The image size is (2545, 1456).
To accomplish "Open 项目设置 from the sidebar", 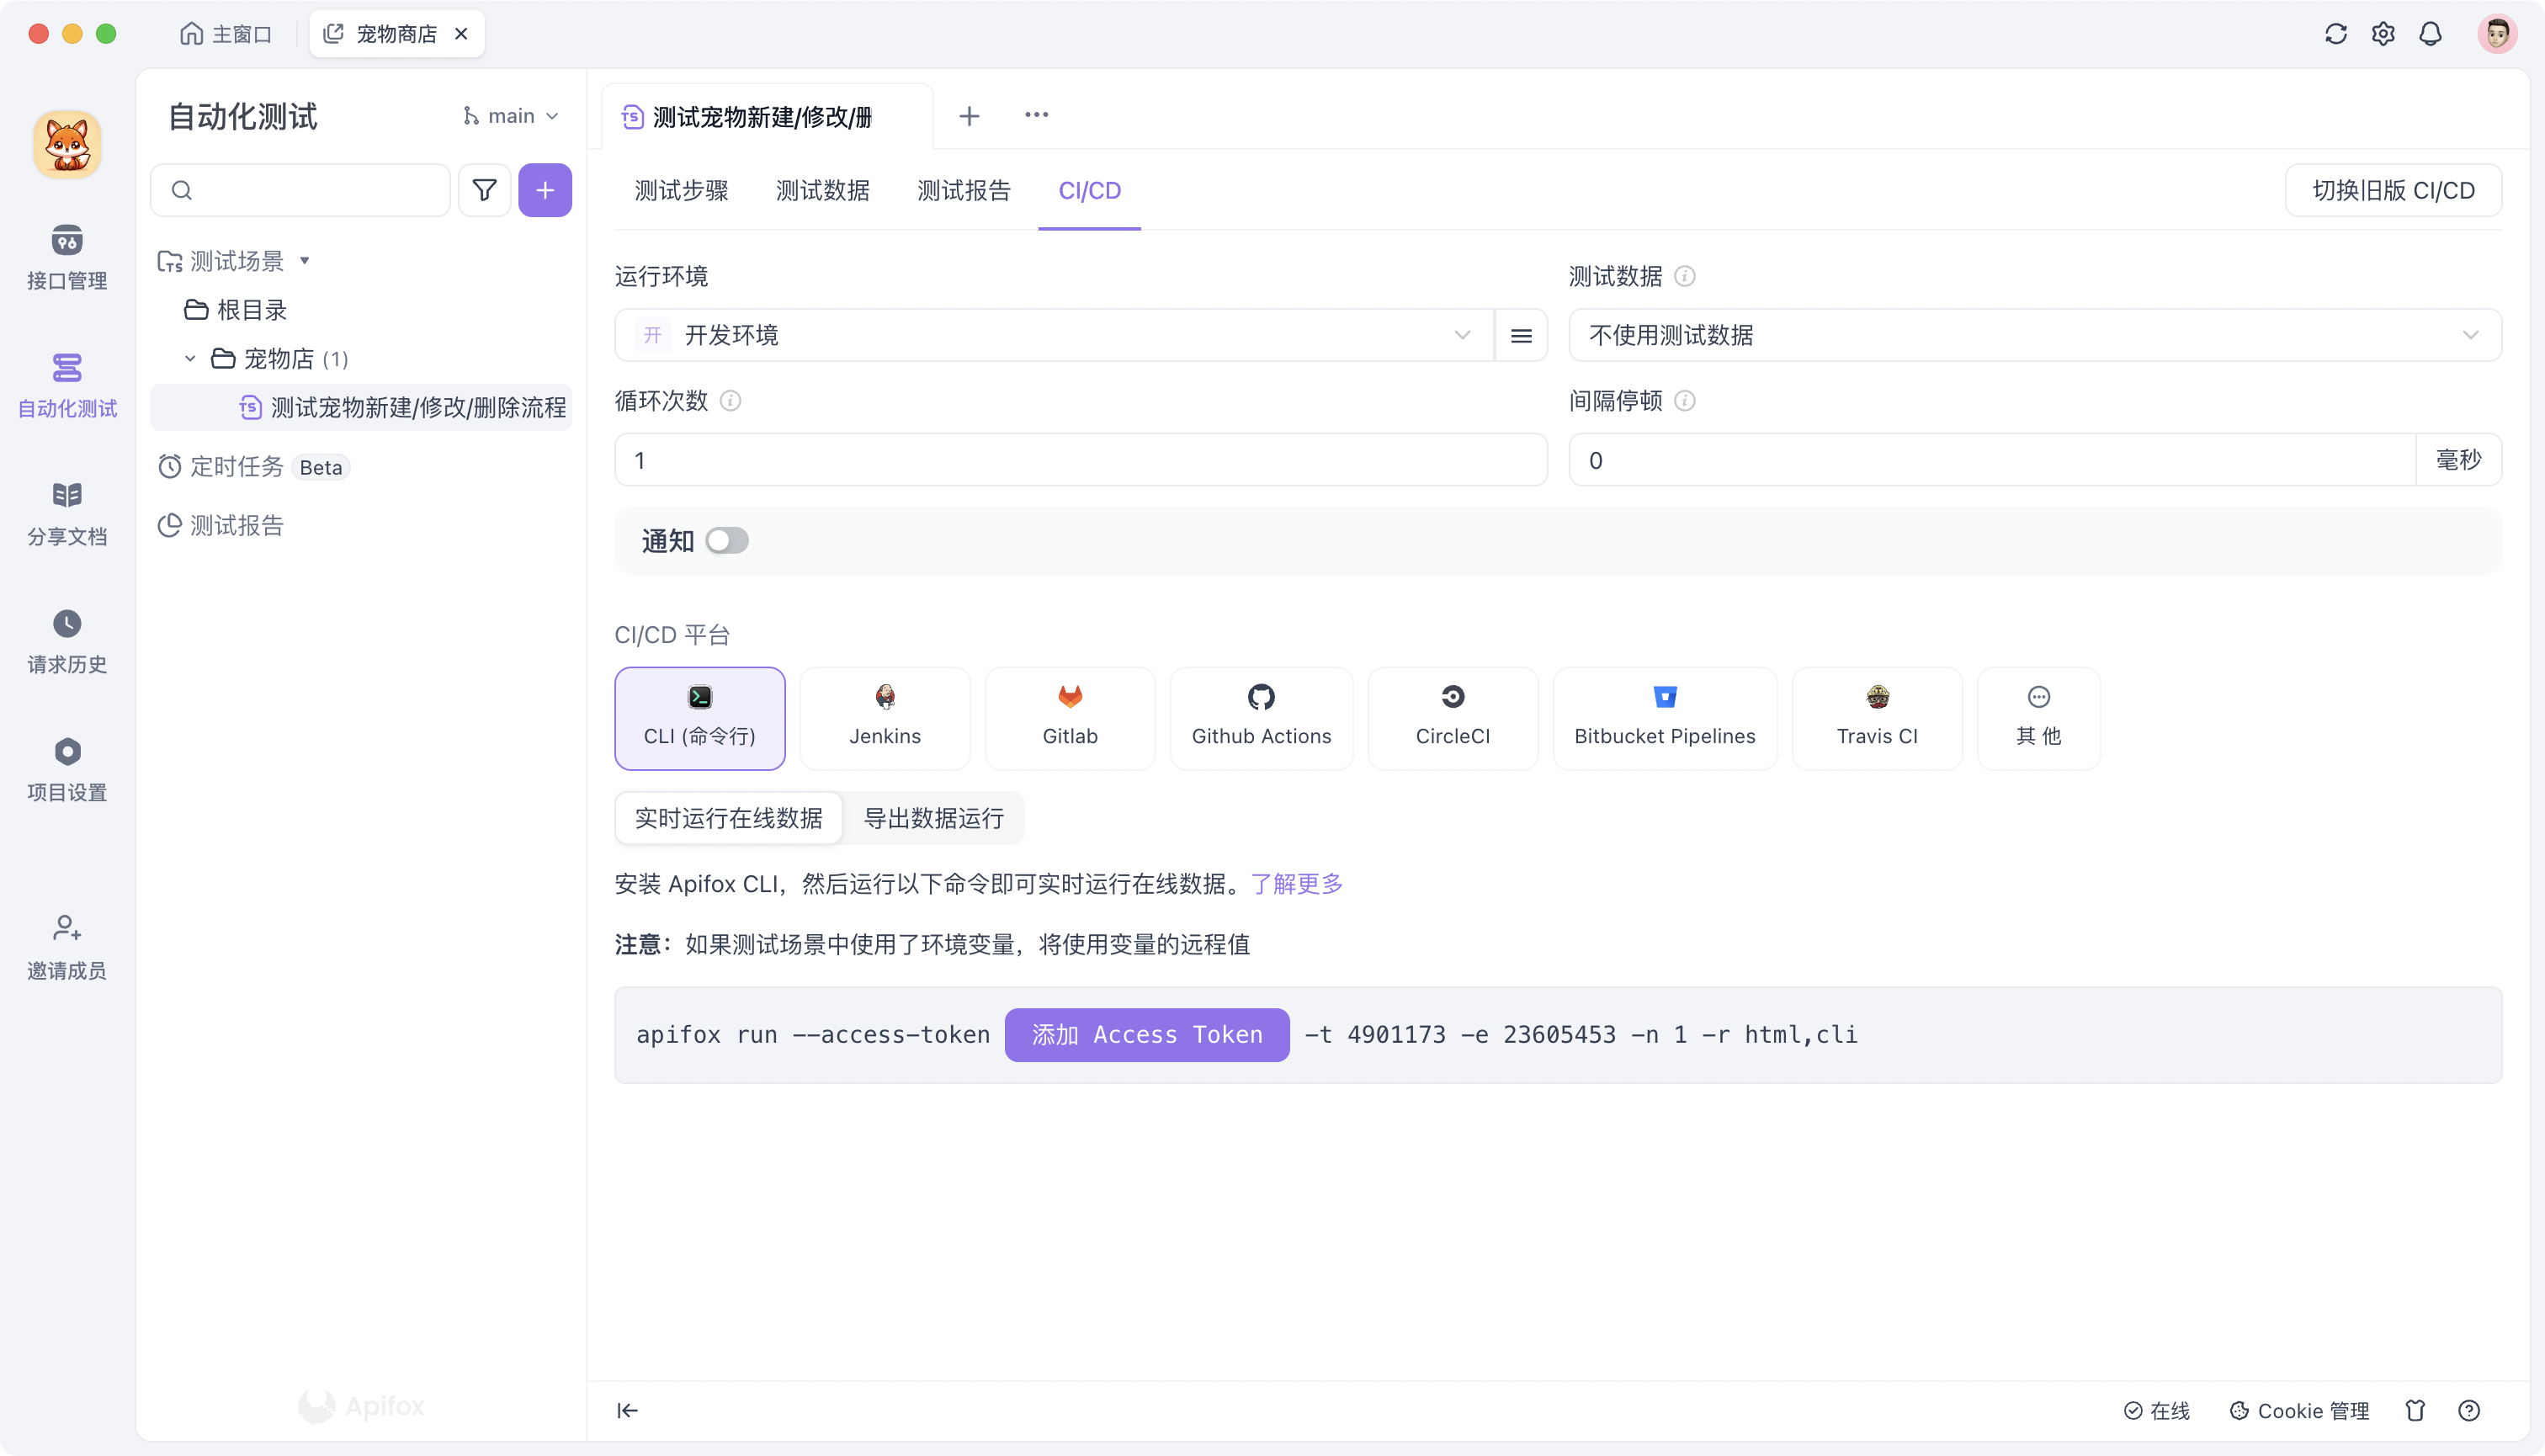I will [66, 768].
